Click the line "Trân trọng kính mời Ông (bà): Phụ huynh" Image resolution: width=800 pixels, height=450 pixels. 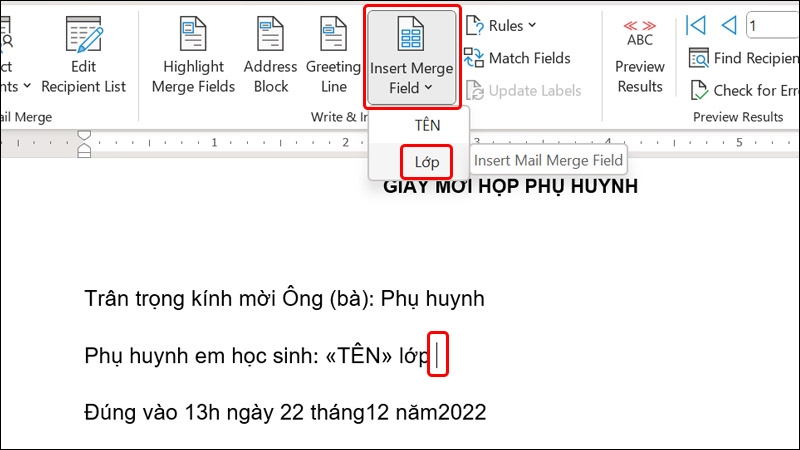284,299
